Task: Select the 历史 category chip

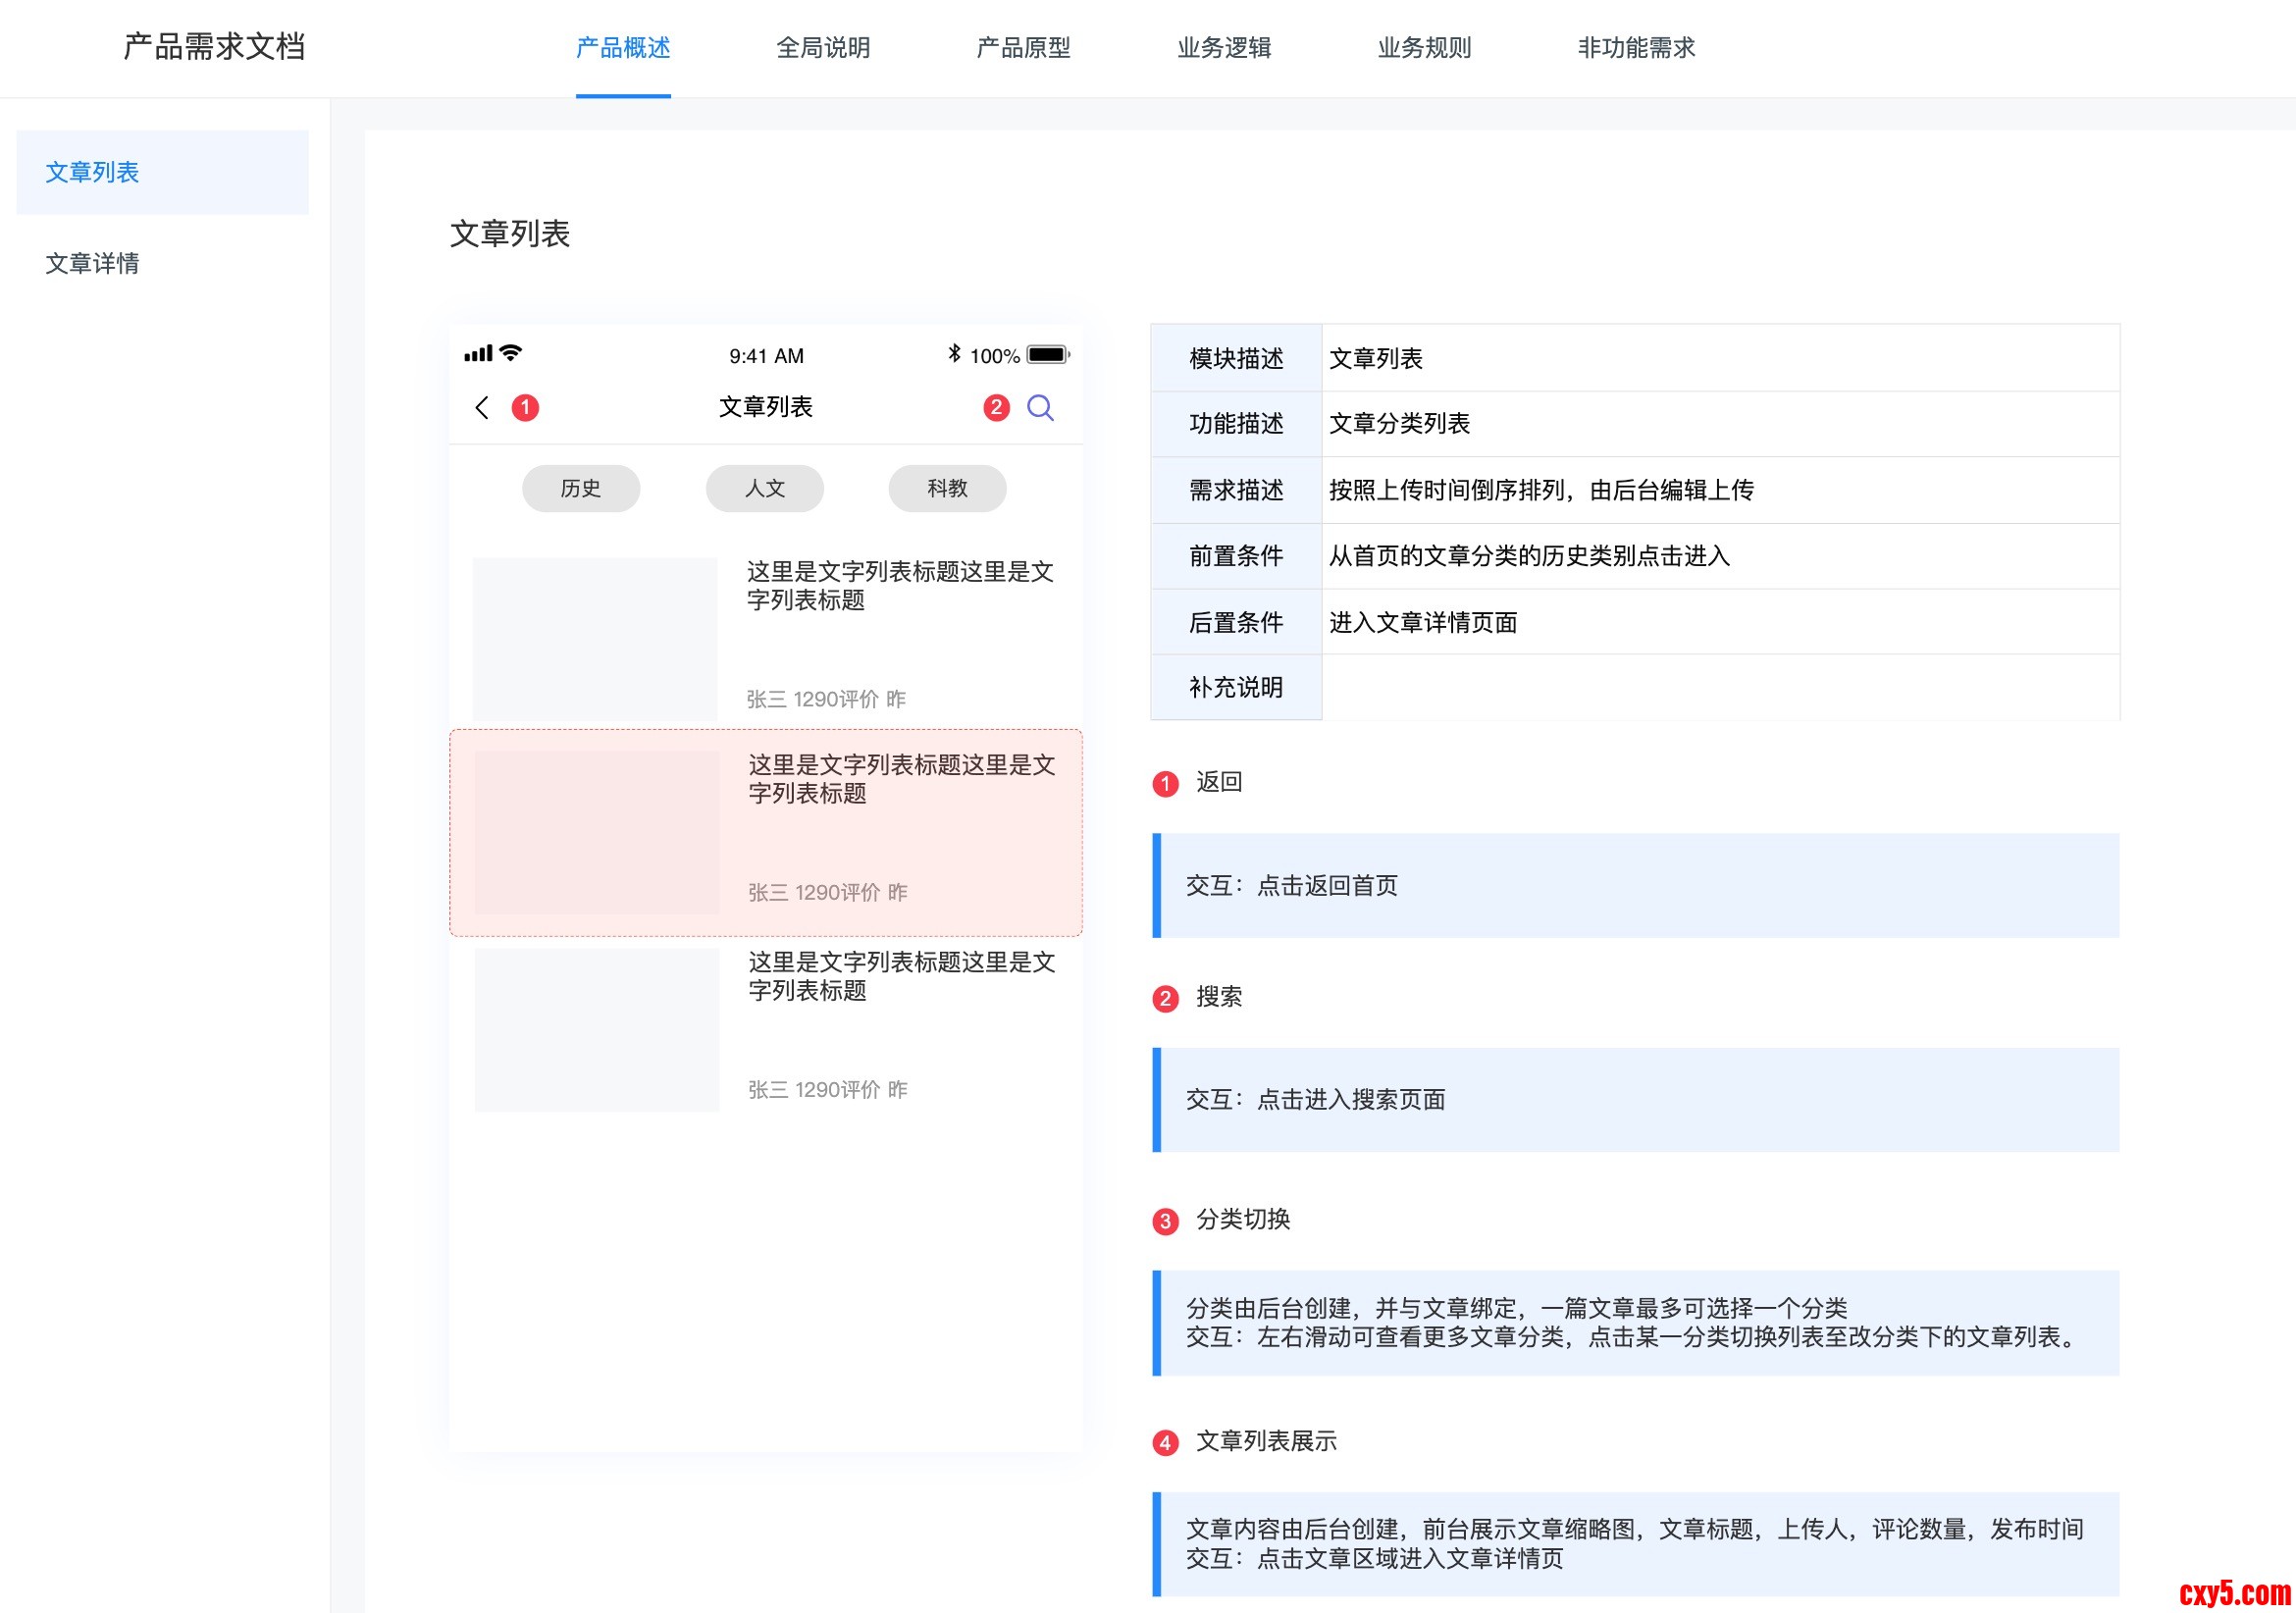Action: pyautogui.click(x=581, y=488)
